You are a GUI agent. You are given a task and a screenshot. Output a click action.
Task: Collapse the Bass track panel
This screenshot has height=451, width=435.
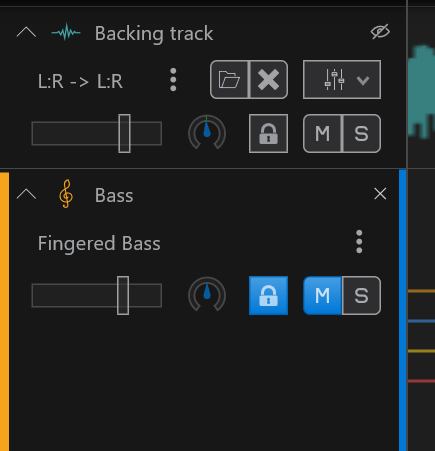coord(26,194)
